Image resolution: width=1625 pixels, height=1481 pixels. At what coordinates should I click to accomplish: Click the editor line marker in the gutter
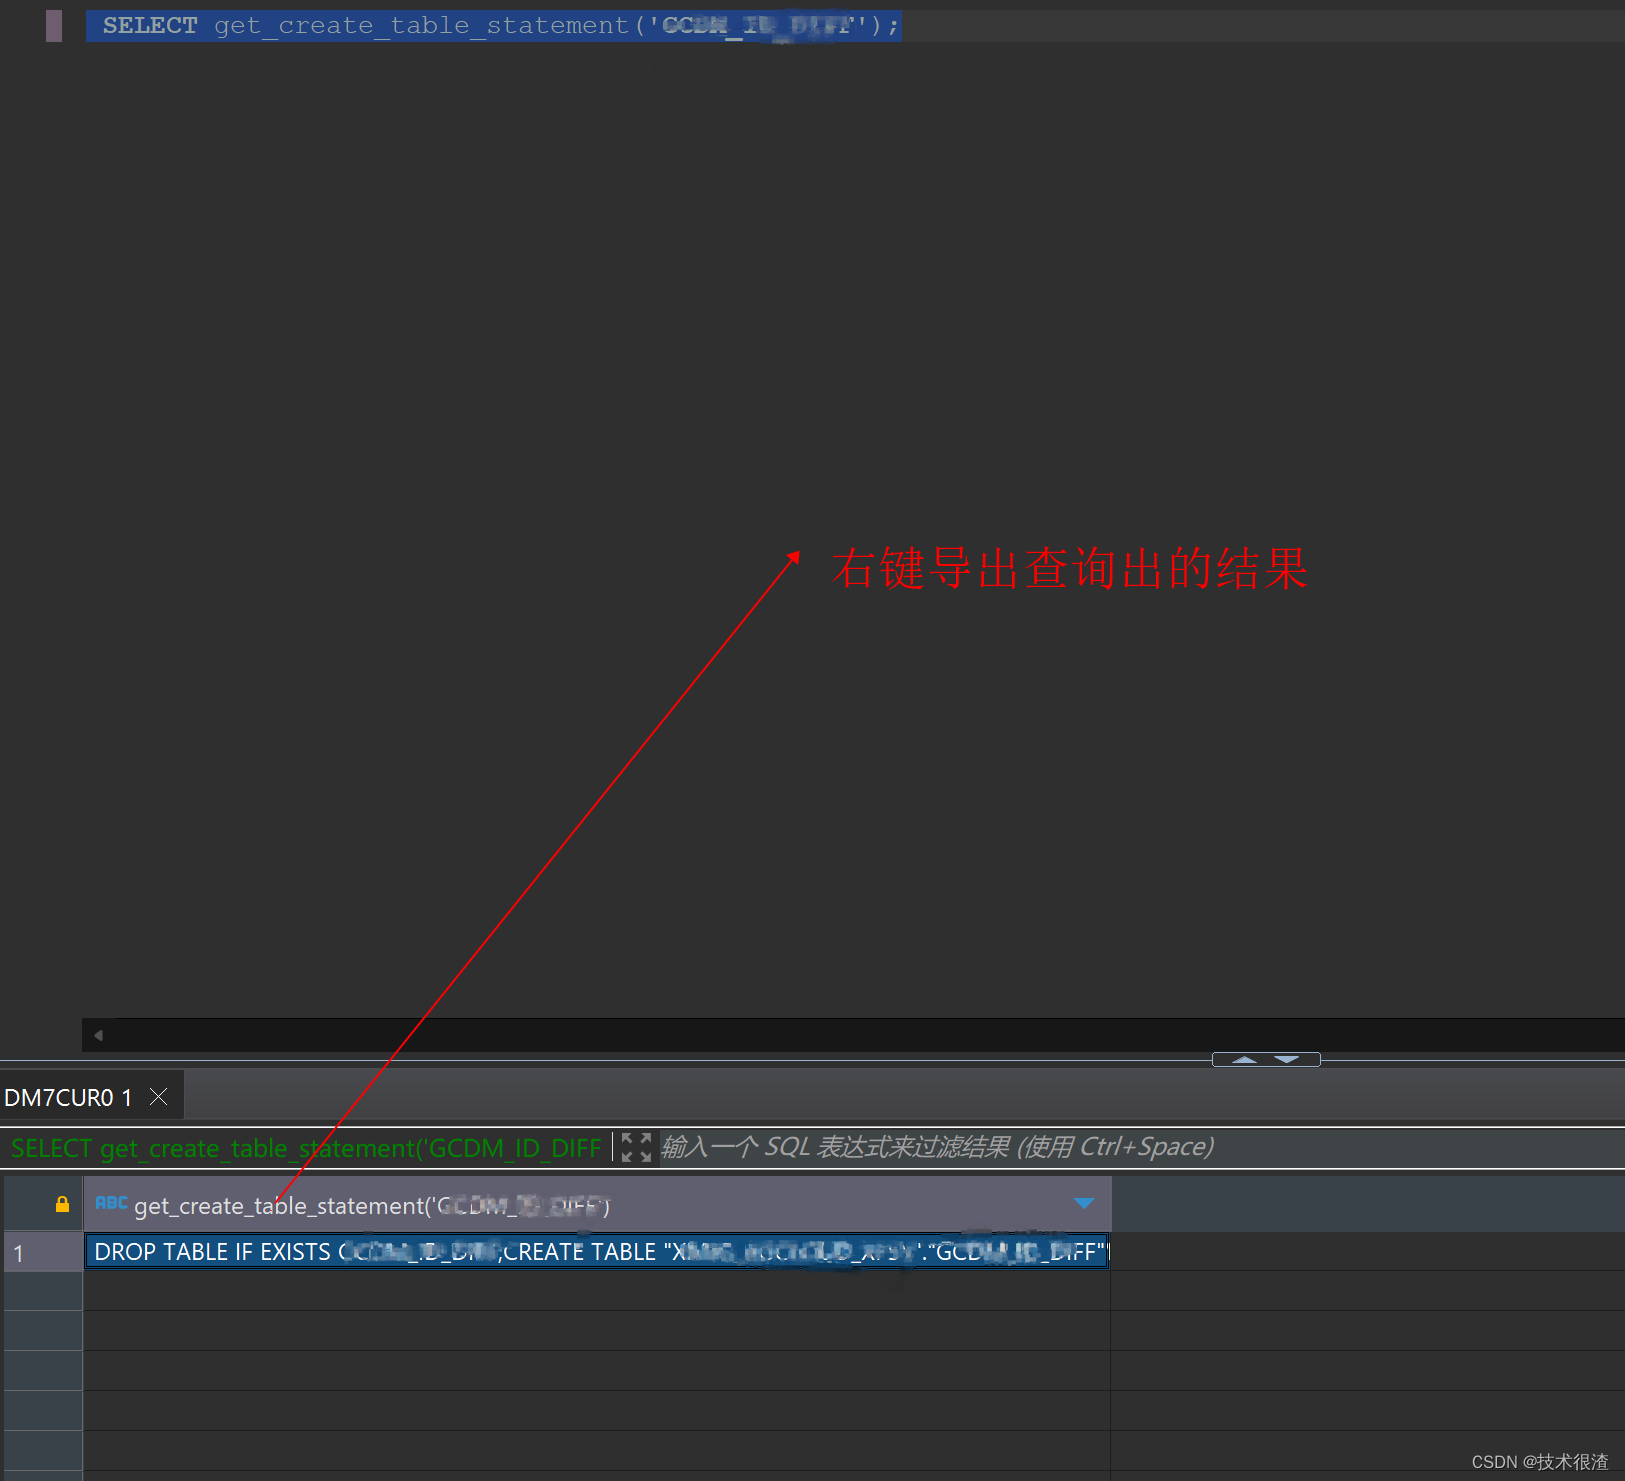pyautogui.click(x=54, y=26)
